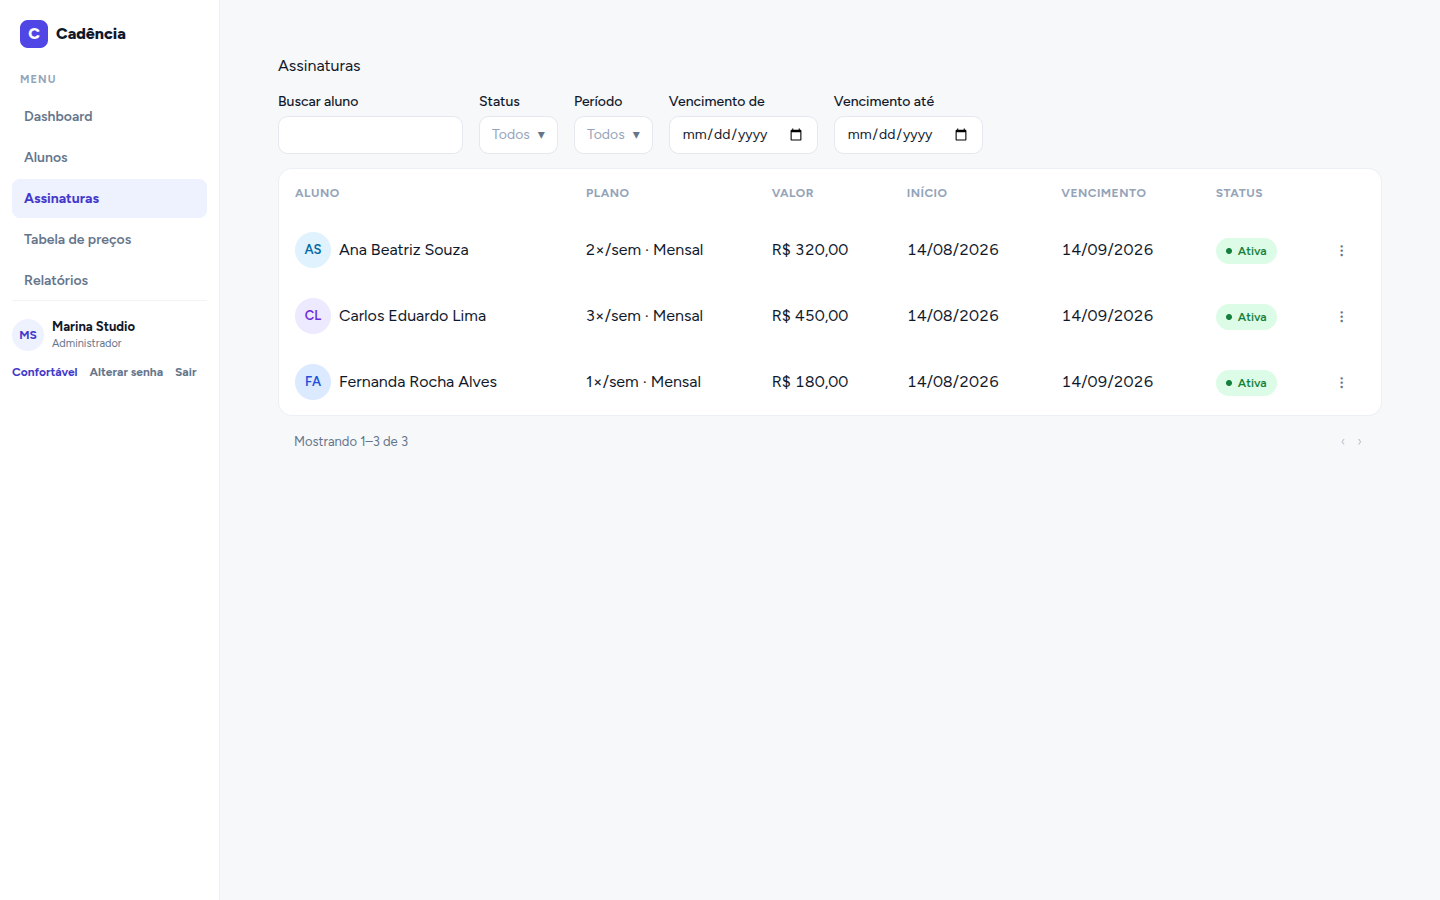Screen dimensions: 1440x900
Task: Open calendar picker in Vencimento até field
Action: point(961,135)
